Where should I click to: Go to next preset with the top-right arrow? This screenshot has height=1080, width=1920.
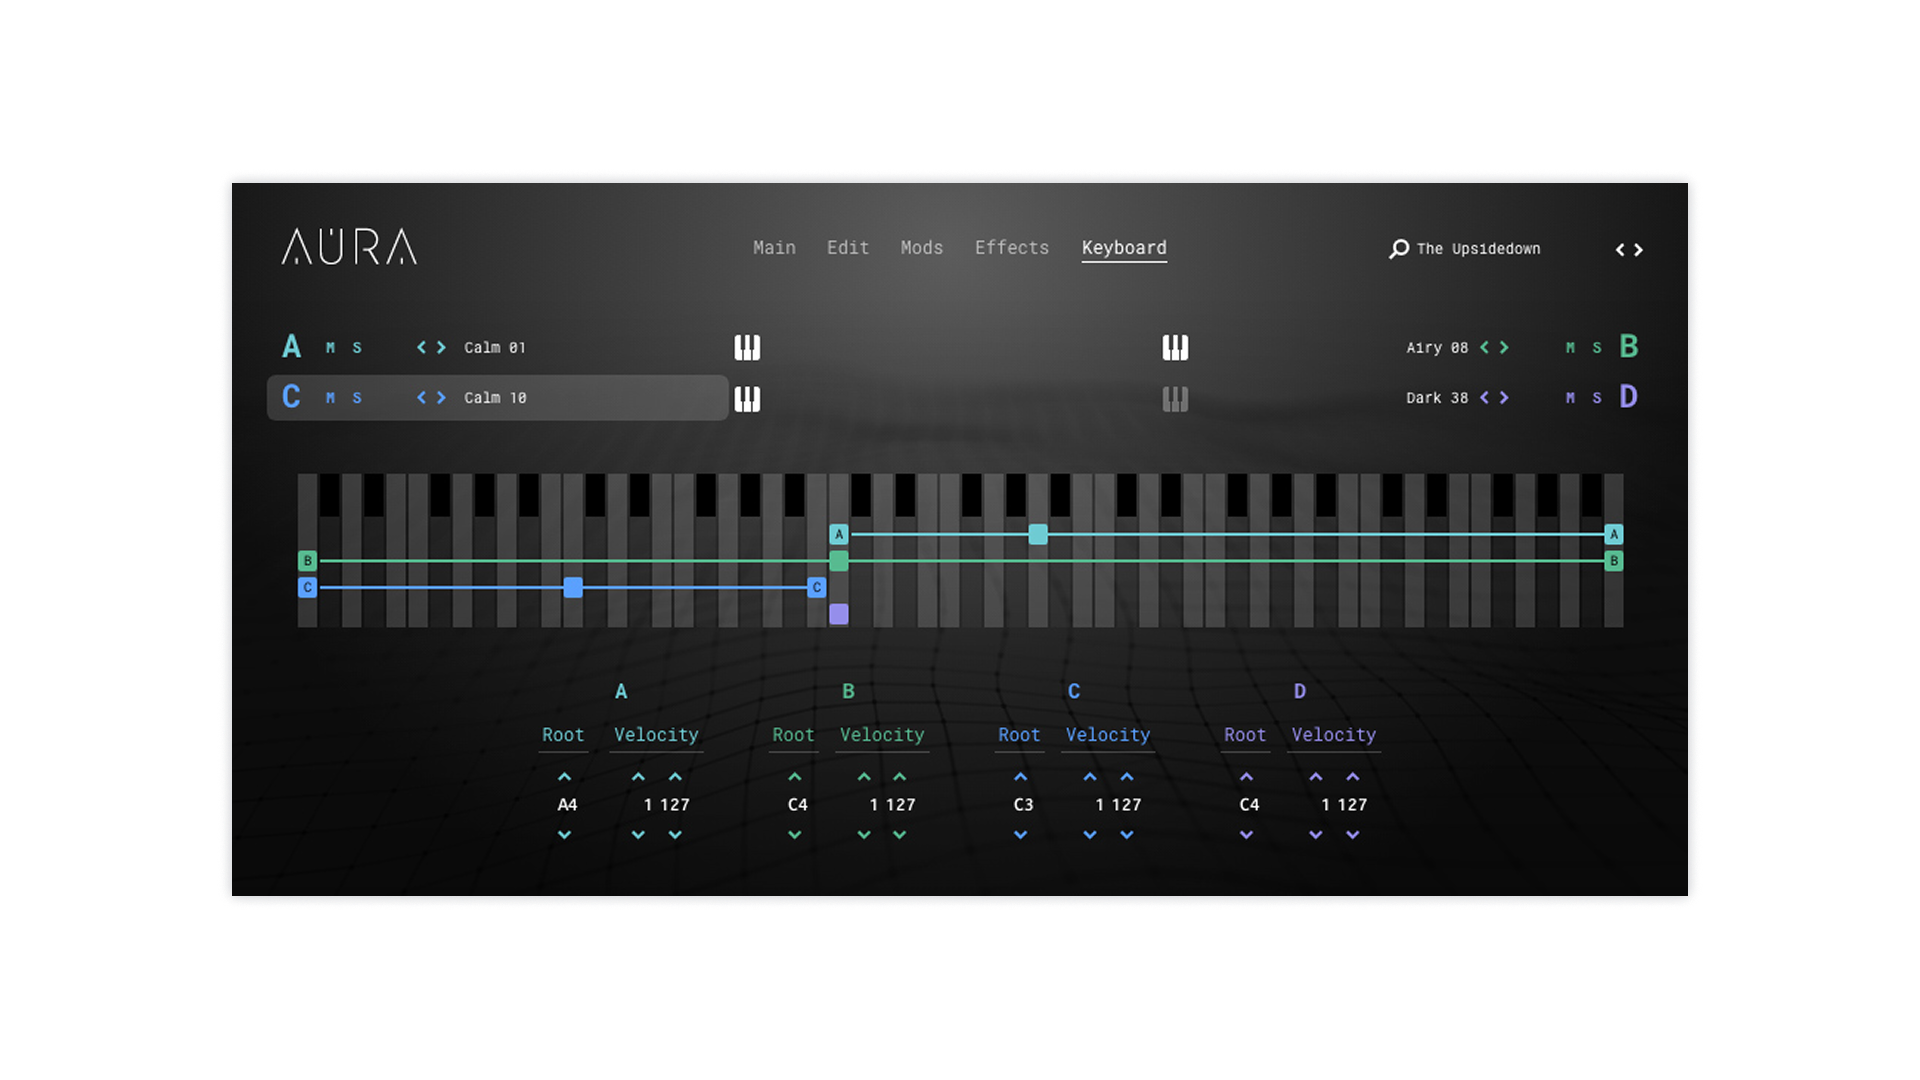coord(1639,250)
